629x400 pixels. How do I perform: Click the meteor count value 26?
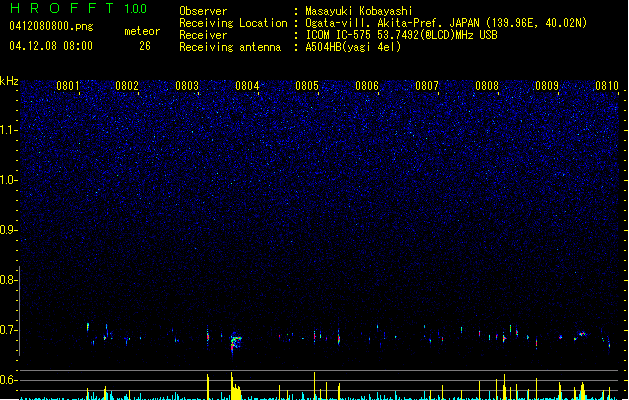coord(145,46)
